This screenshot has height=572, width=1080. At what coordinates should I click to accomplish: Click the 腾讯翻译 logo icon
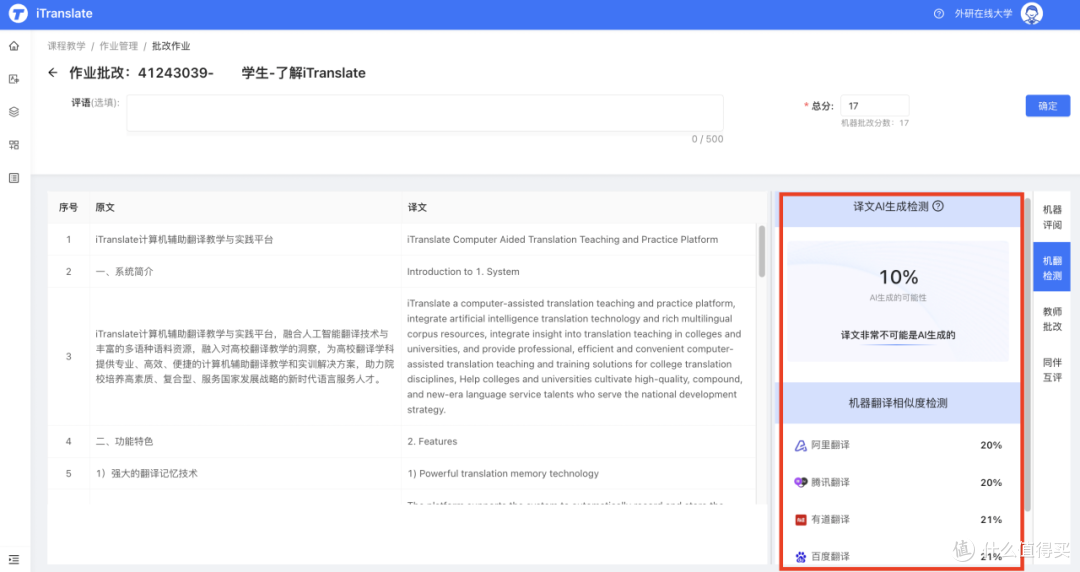(800, 482)
